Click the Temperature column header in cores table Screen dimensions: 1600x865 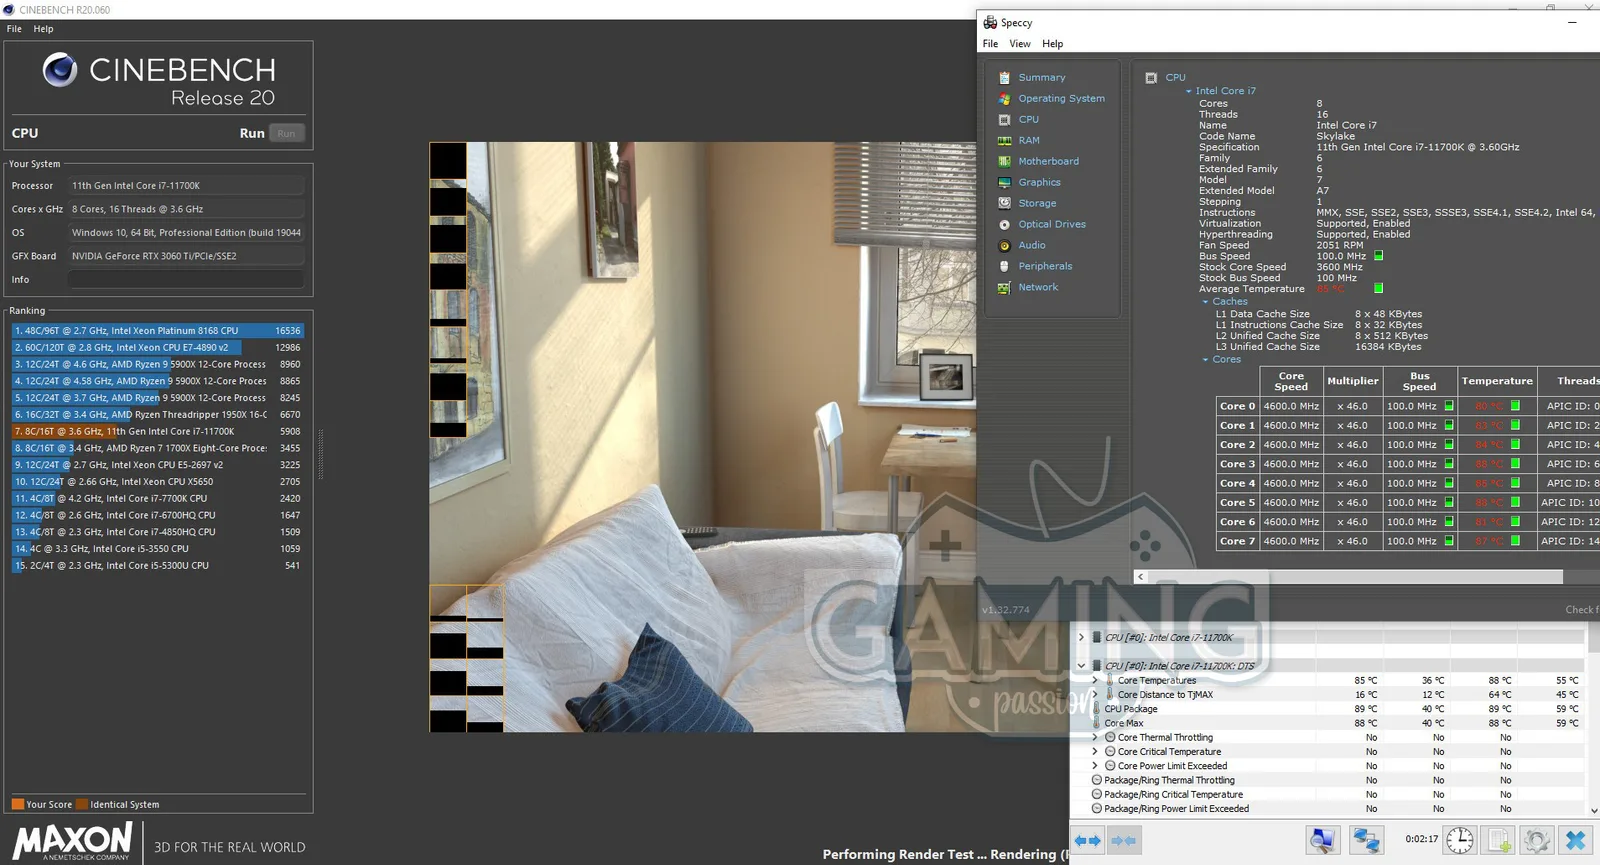pos(1497,381)
